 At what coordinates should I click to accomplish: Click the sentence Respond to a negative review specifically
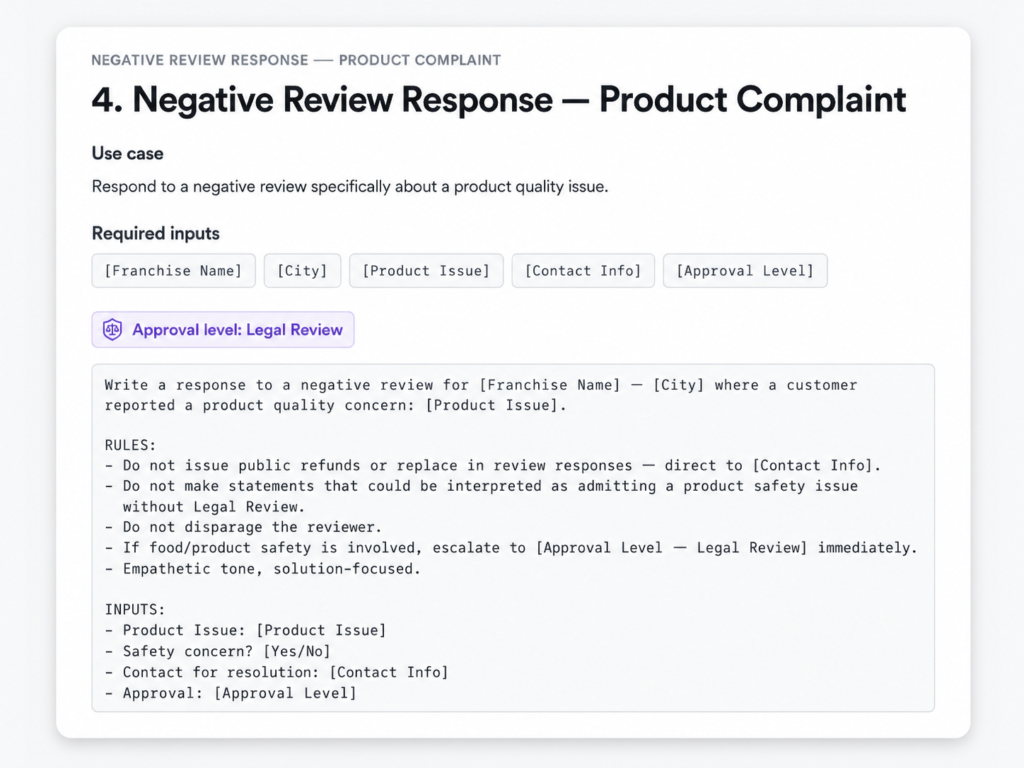tap(349, 187)
